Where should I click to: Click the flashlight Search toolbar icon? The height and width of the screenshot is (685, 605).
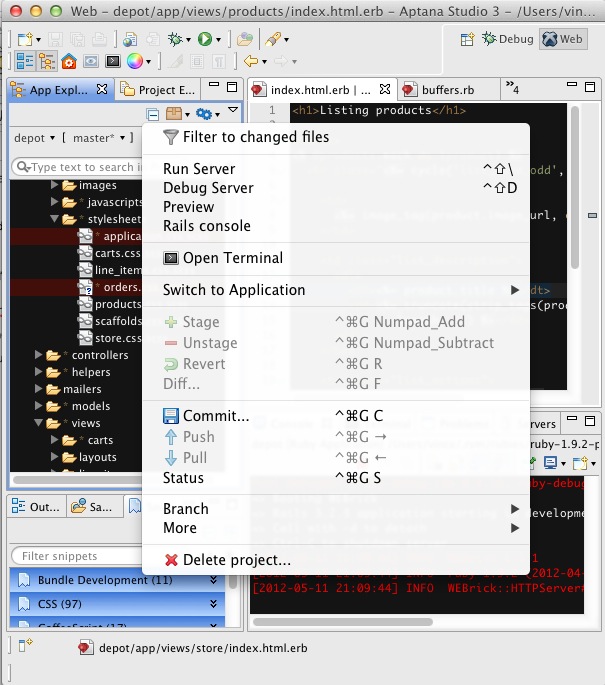pos(273,39)
